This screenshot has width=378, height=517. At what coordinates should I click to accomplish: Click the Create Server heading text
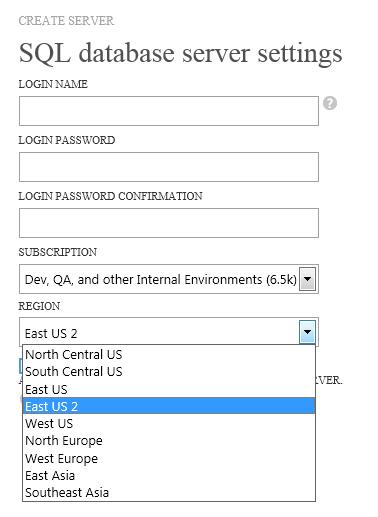[x=66, y=21]
